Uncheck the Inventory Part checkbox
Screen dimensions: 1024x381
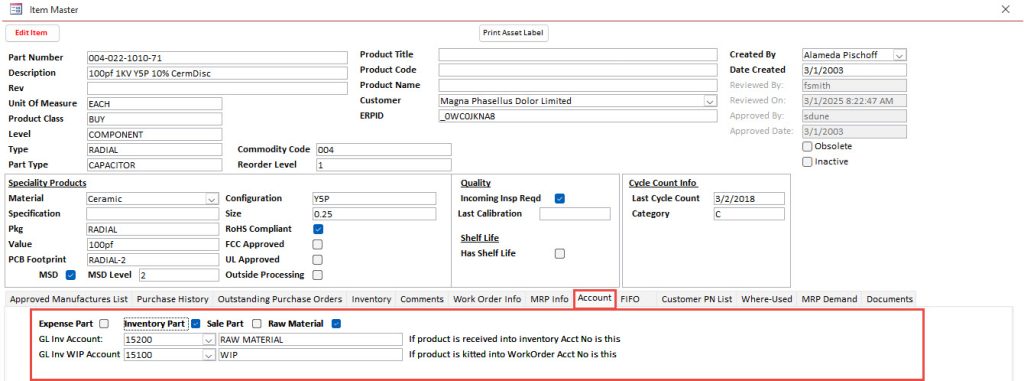196,323
